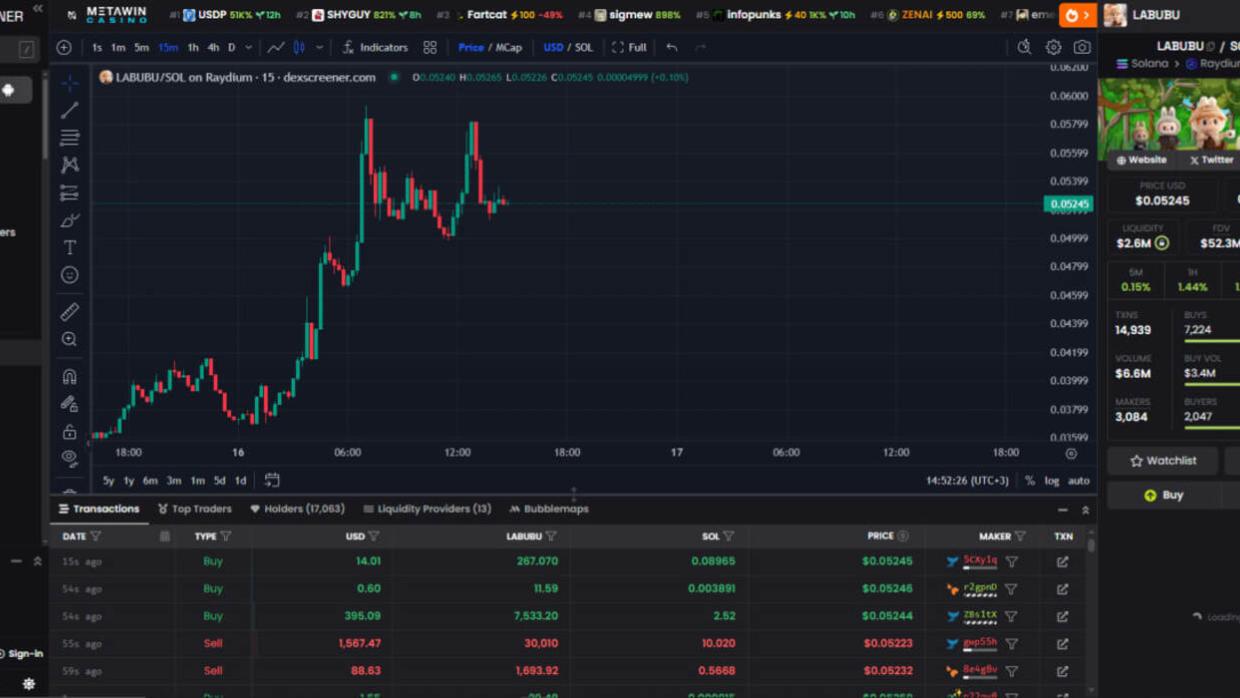Select the brush drawing tool
This screenshot has width=1240, height=698.
[69, 220]
